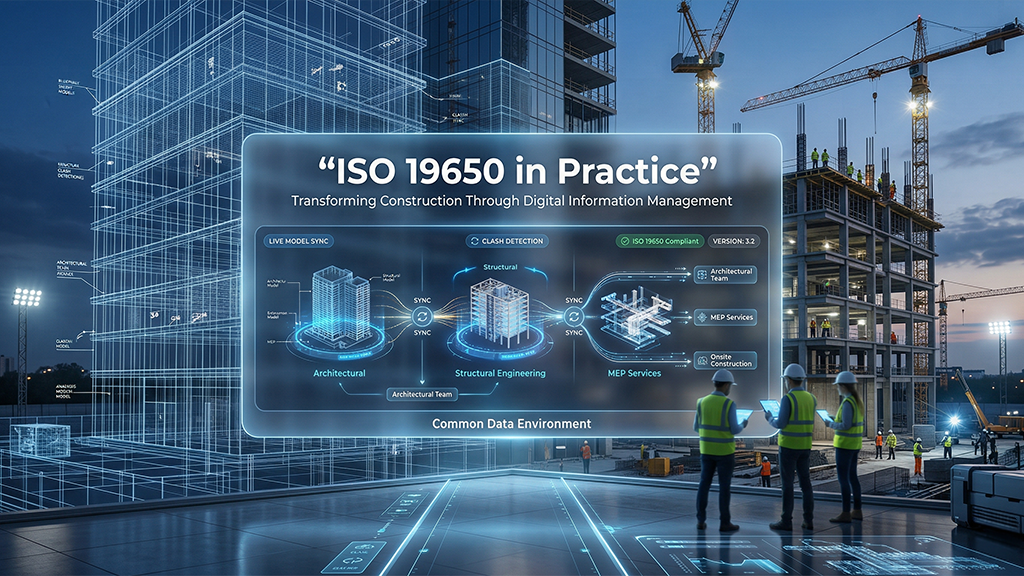Open the VERSION: 3.2 dropdown
Screen dimensions: 1024x576
tap(735, 241)
